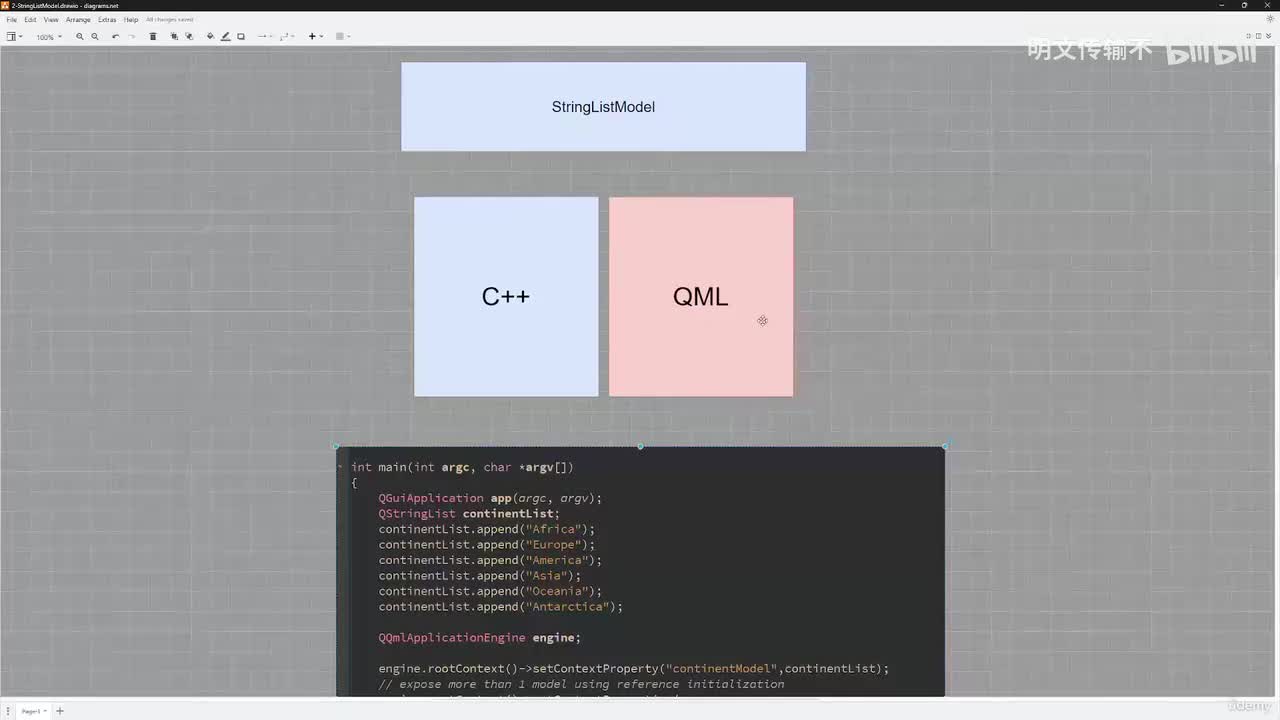
Task: Open the File menu
Action: 11,20
